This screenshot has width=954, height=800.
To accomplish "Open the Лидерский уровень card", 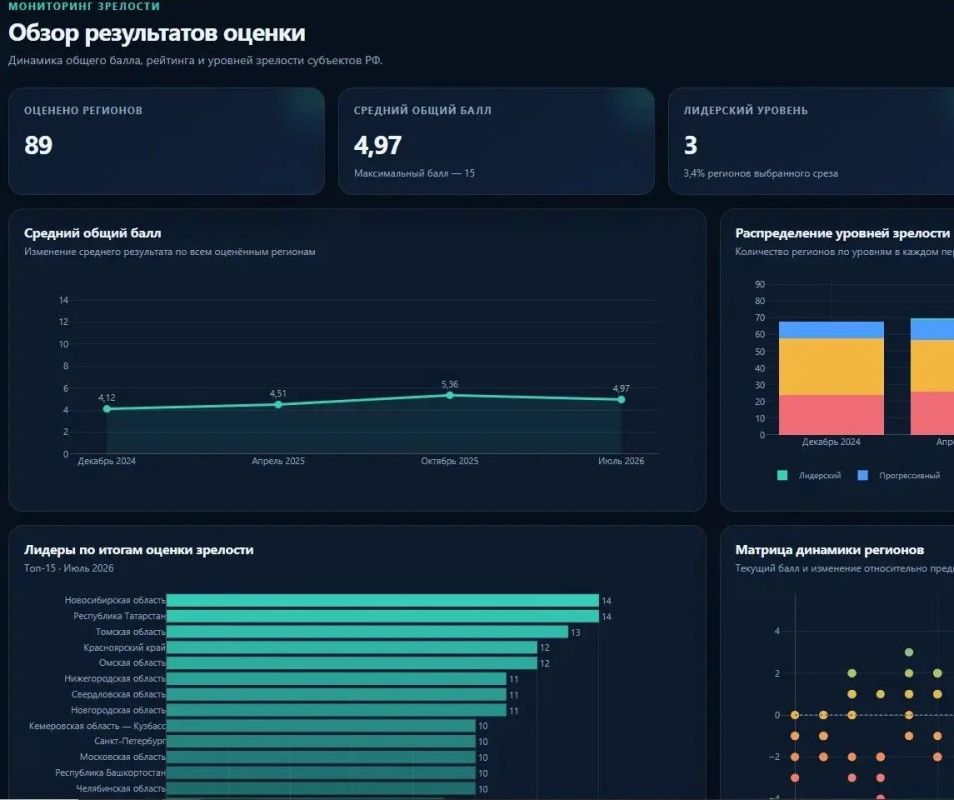I will pyautogui.click(x=811, y=141).
